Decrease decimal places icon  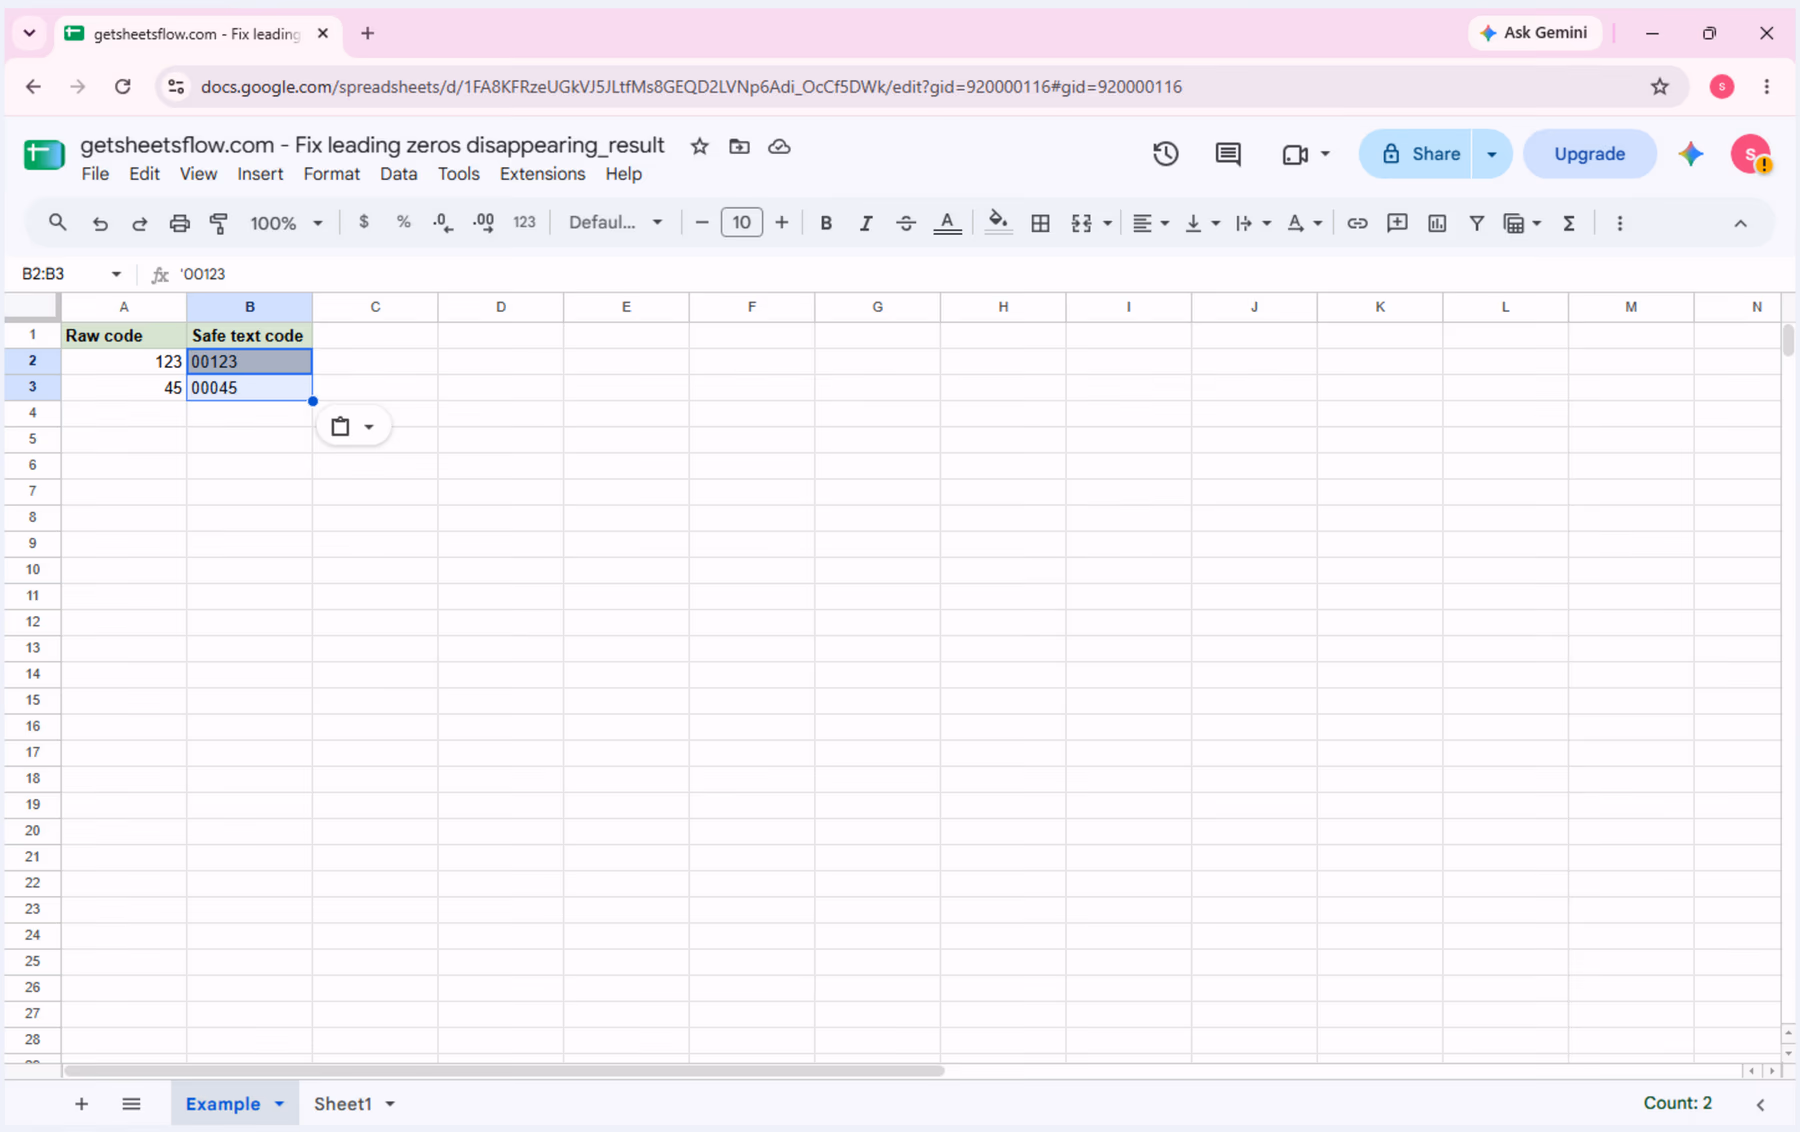443,223
